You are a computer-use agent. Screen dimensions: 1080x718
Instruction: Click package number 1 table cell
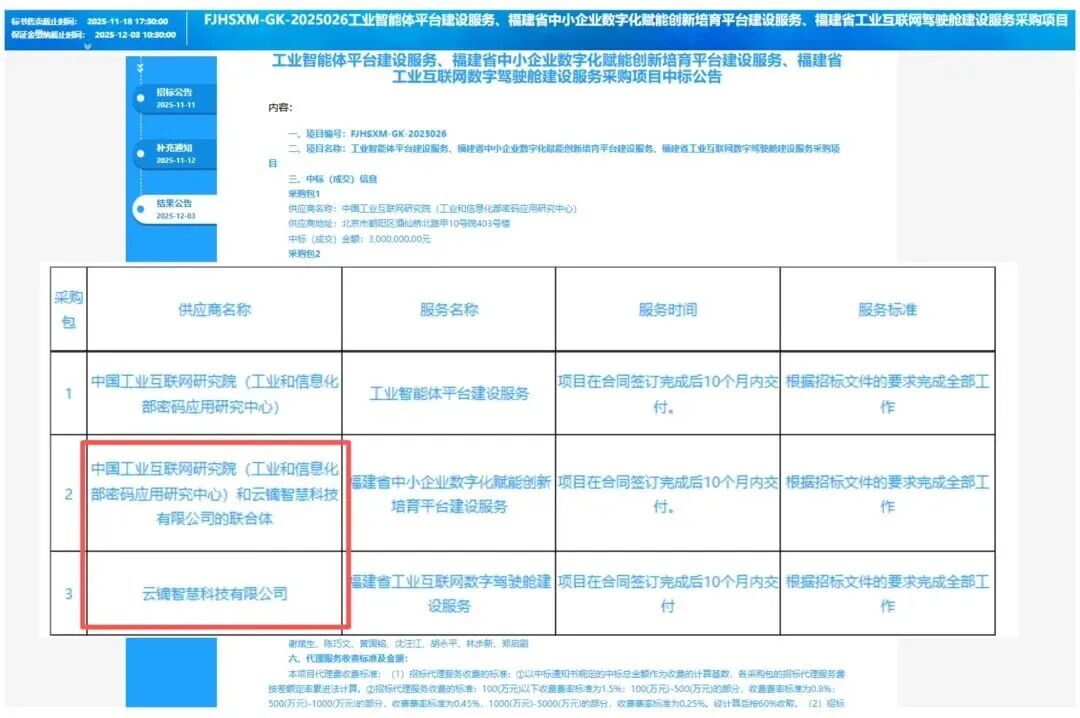click(x=68, y=393)
